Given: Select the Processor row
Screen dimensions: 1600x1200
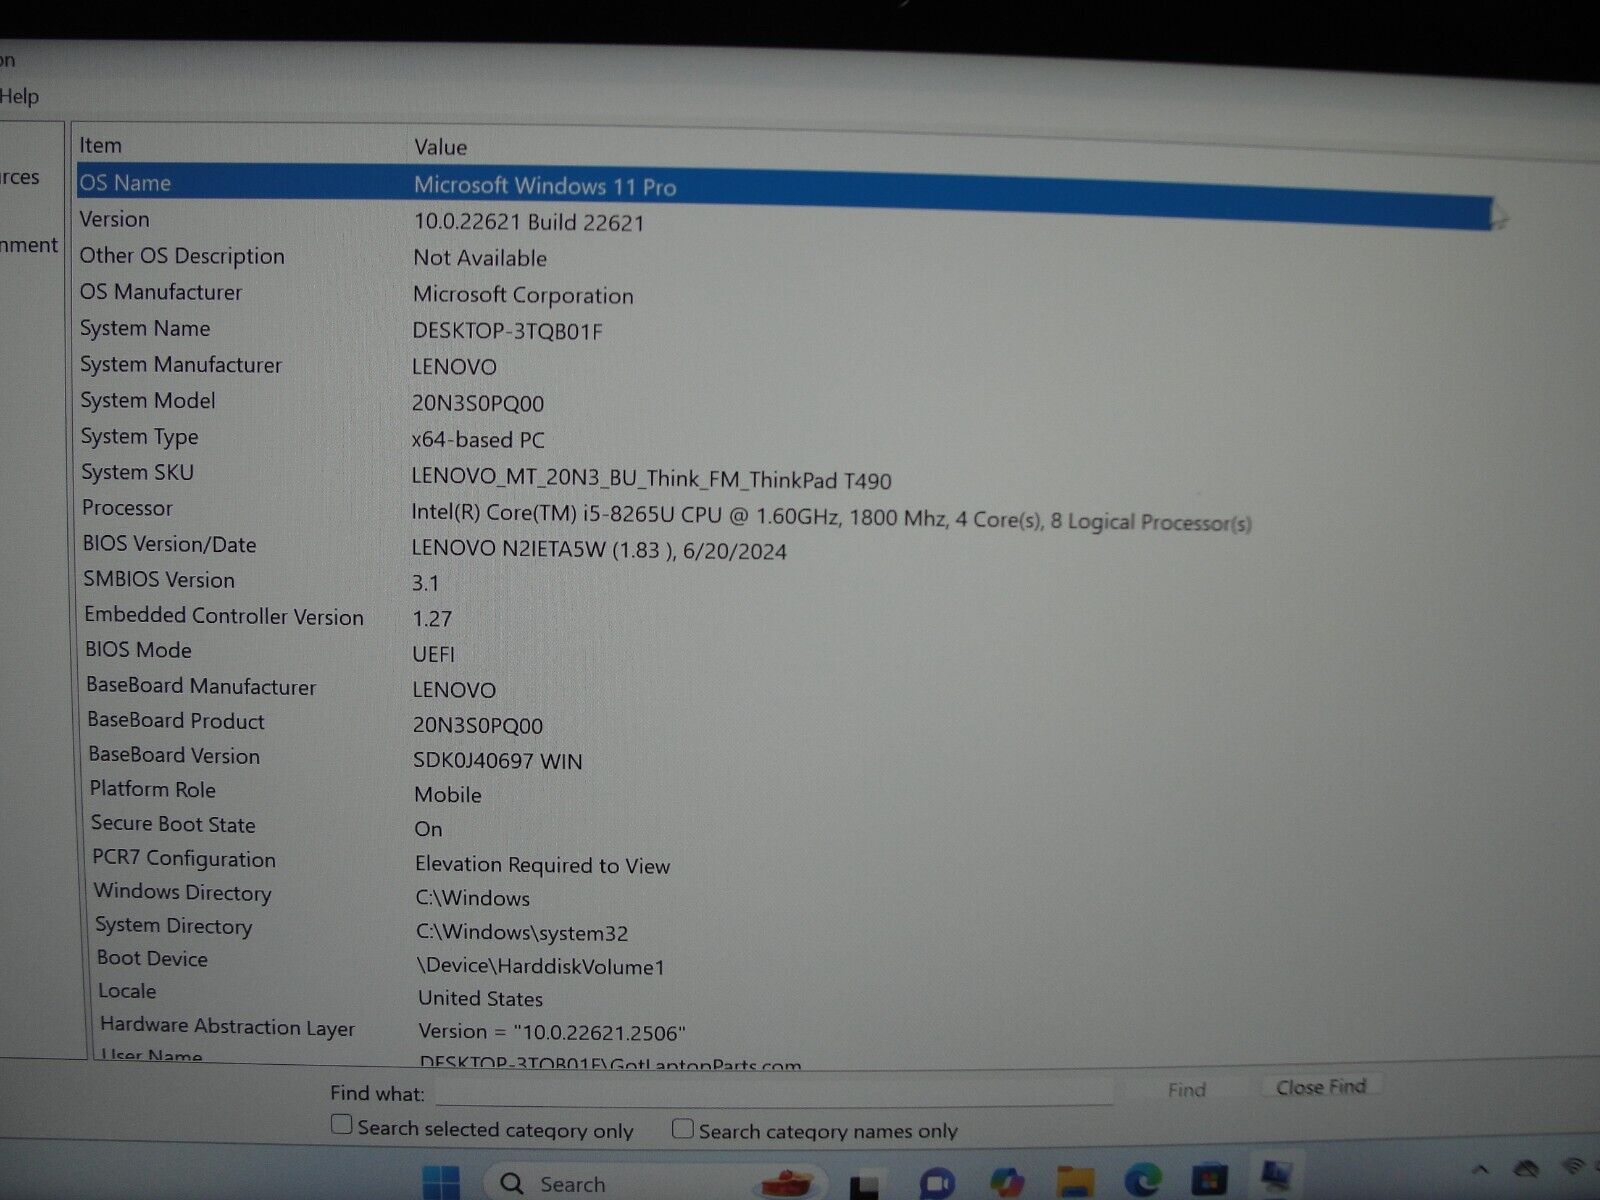Looking at the screenshot, I should point(127,508).
